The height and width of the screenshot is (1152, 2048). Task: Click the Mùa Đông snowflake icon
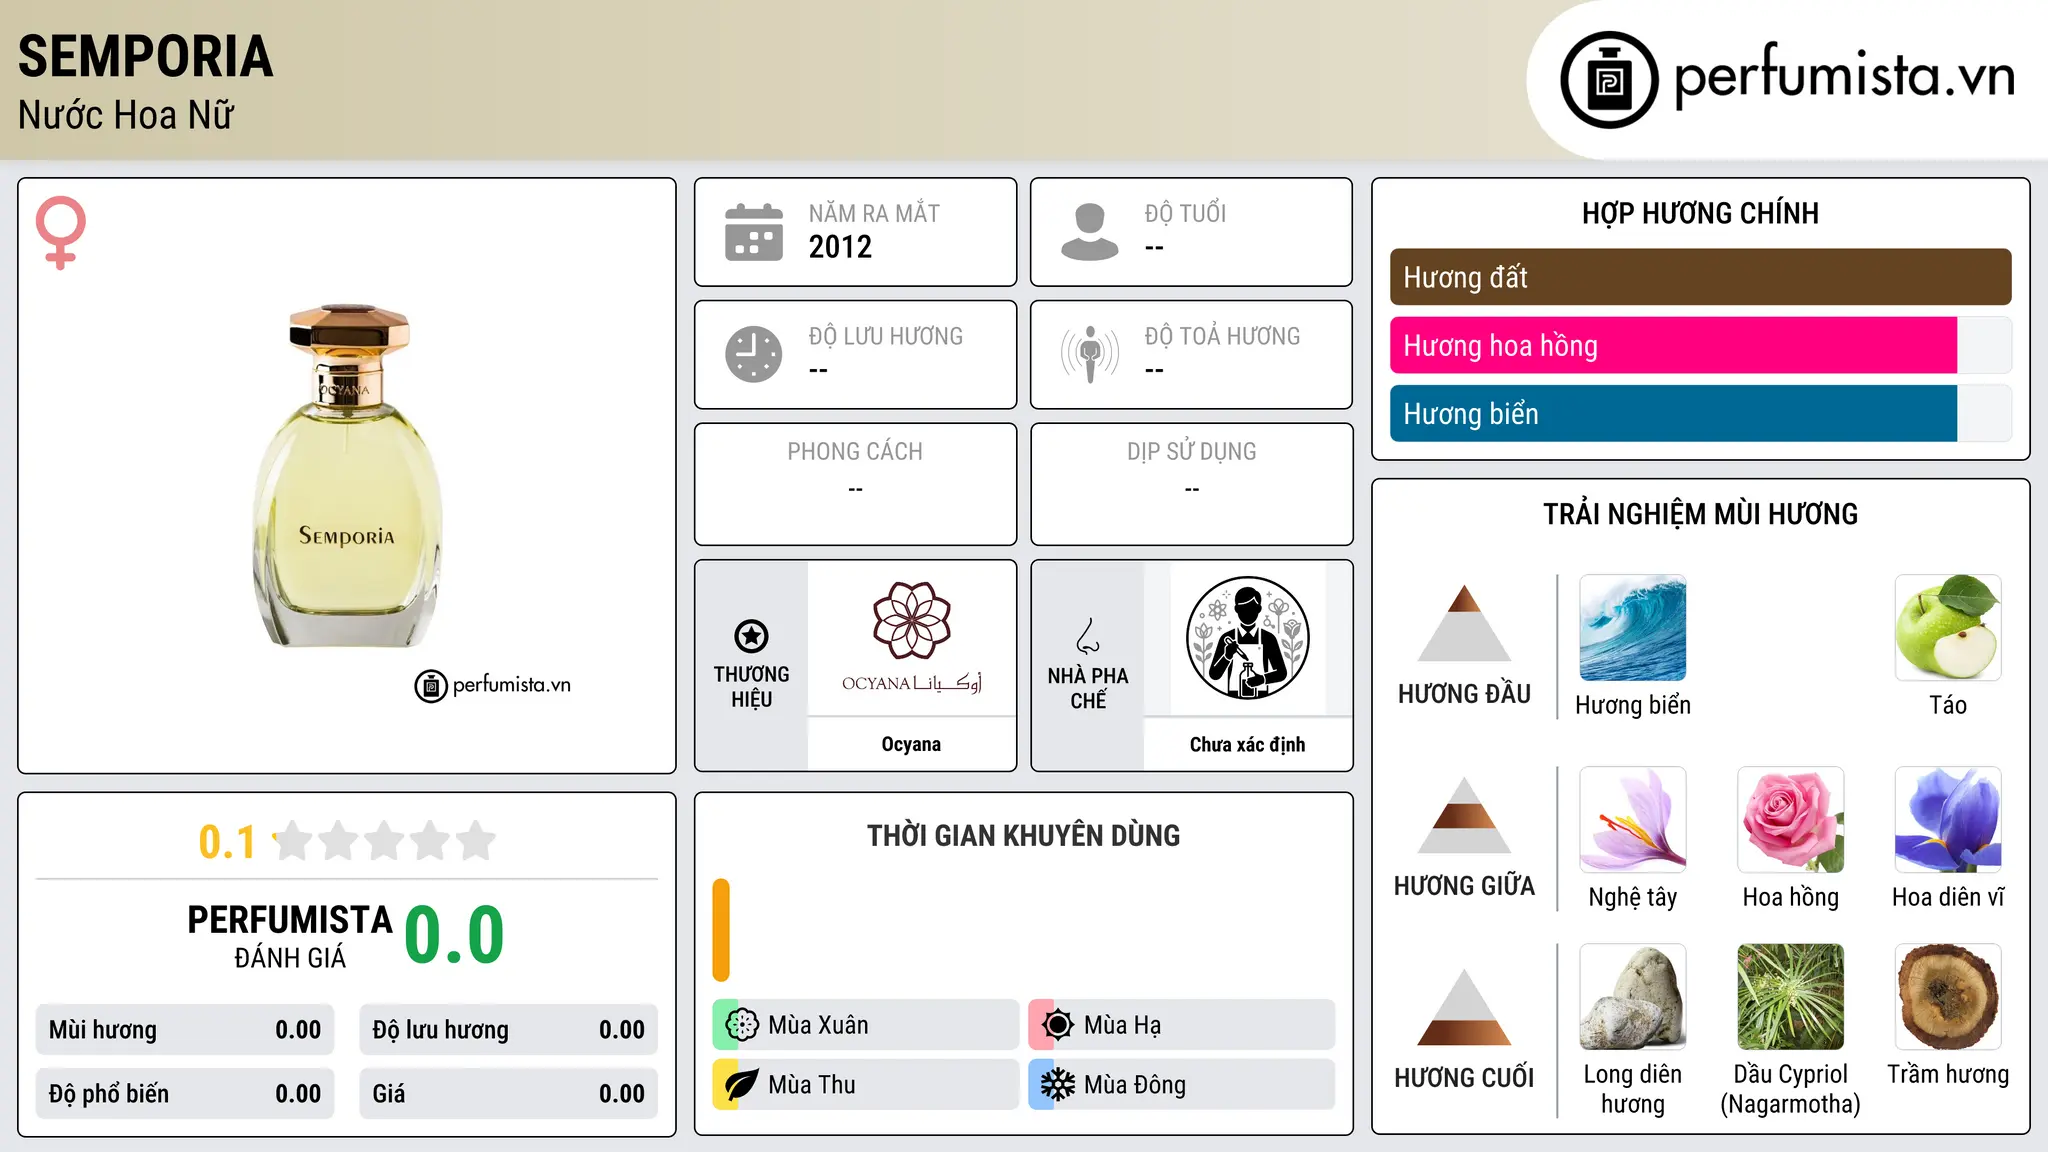coord(1057,1085)
